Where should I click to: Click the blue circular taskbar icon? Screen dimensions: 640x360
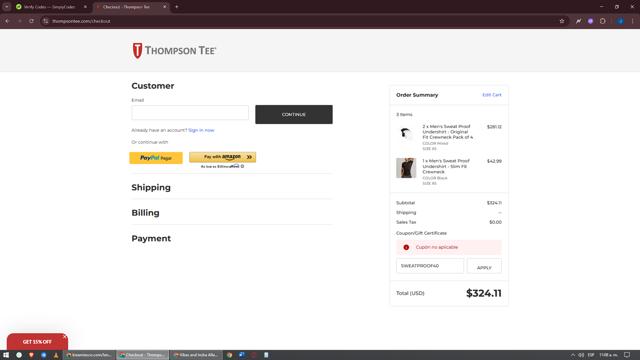tap(43, 355)
